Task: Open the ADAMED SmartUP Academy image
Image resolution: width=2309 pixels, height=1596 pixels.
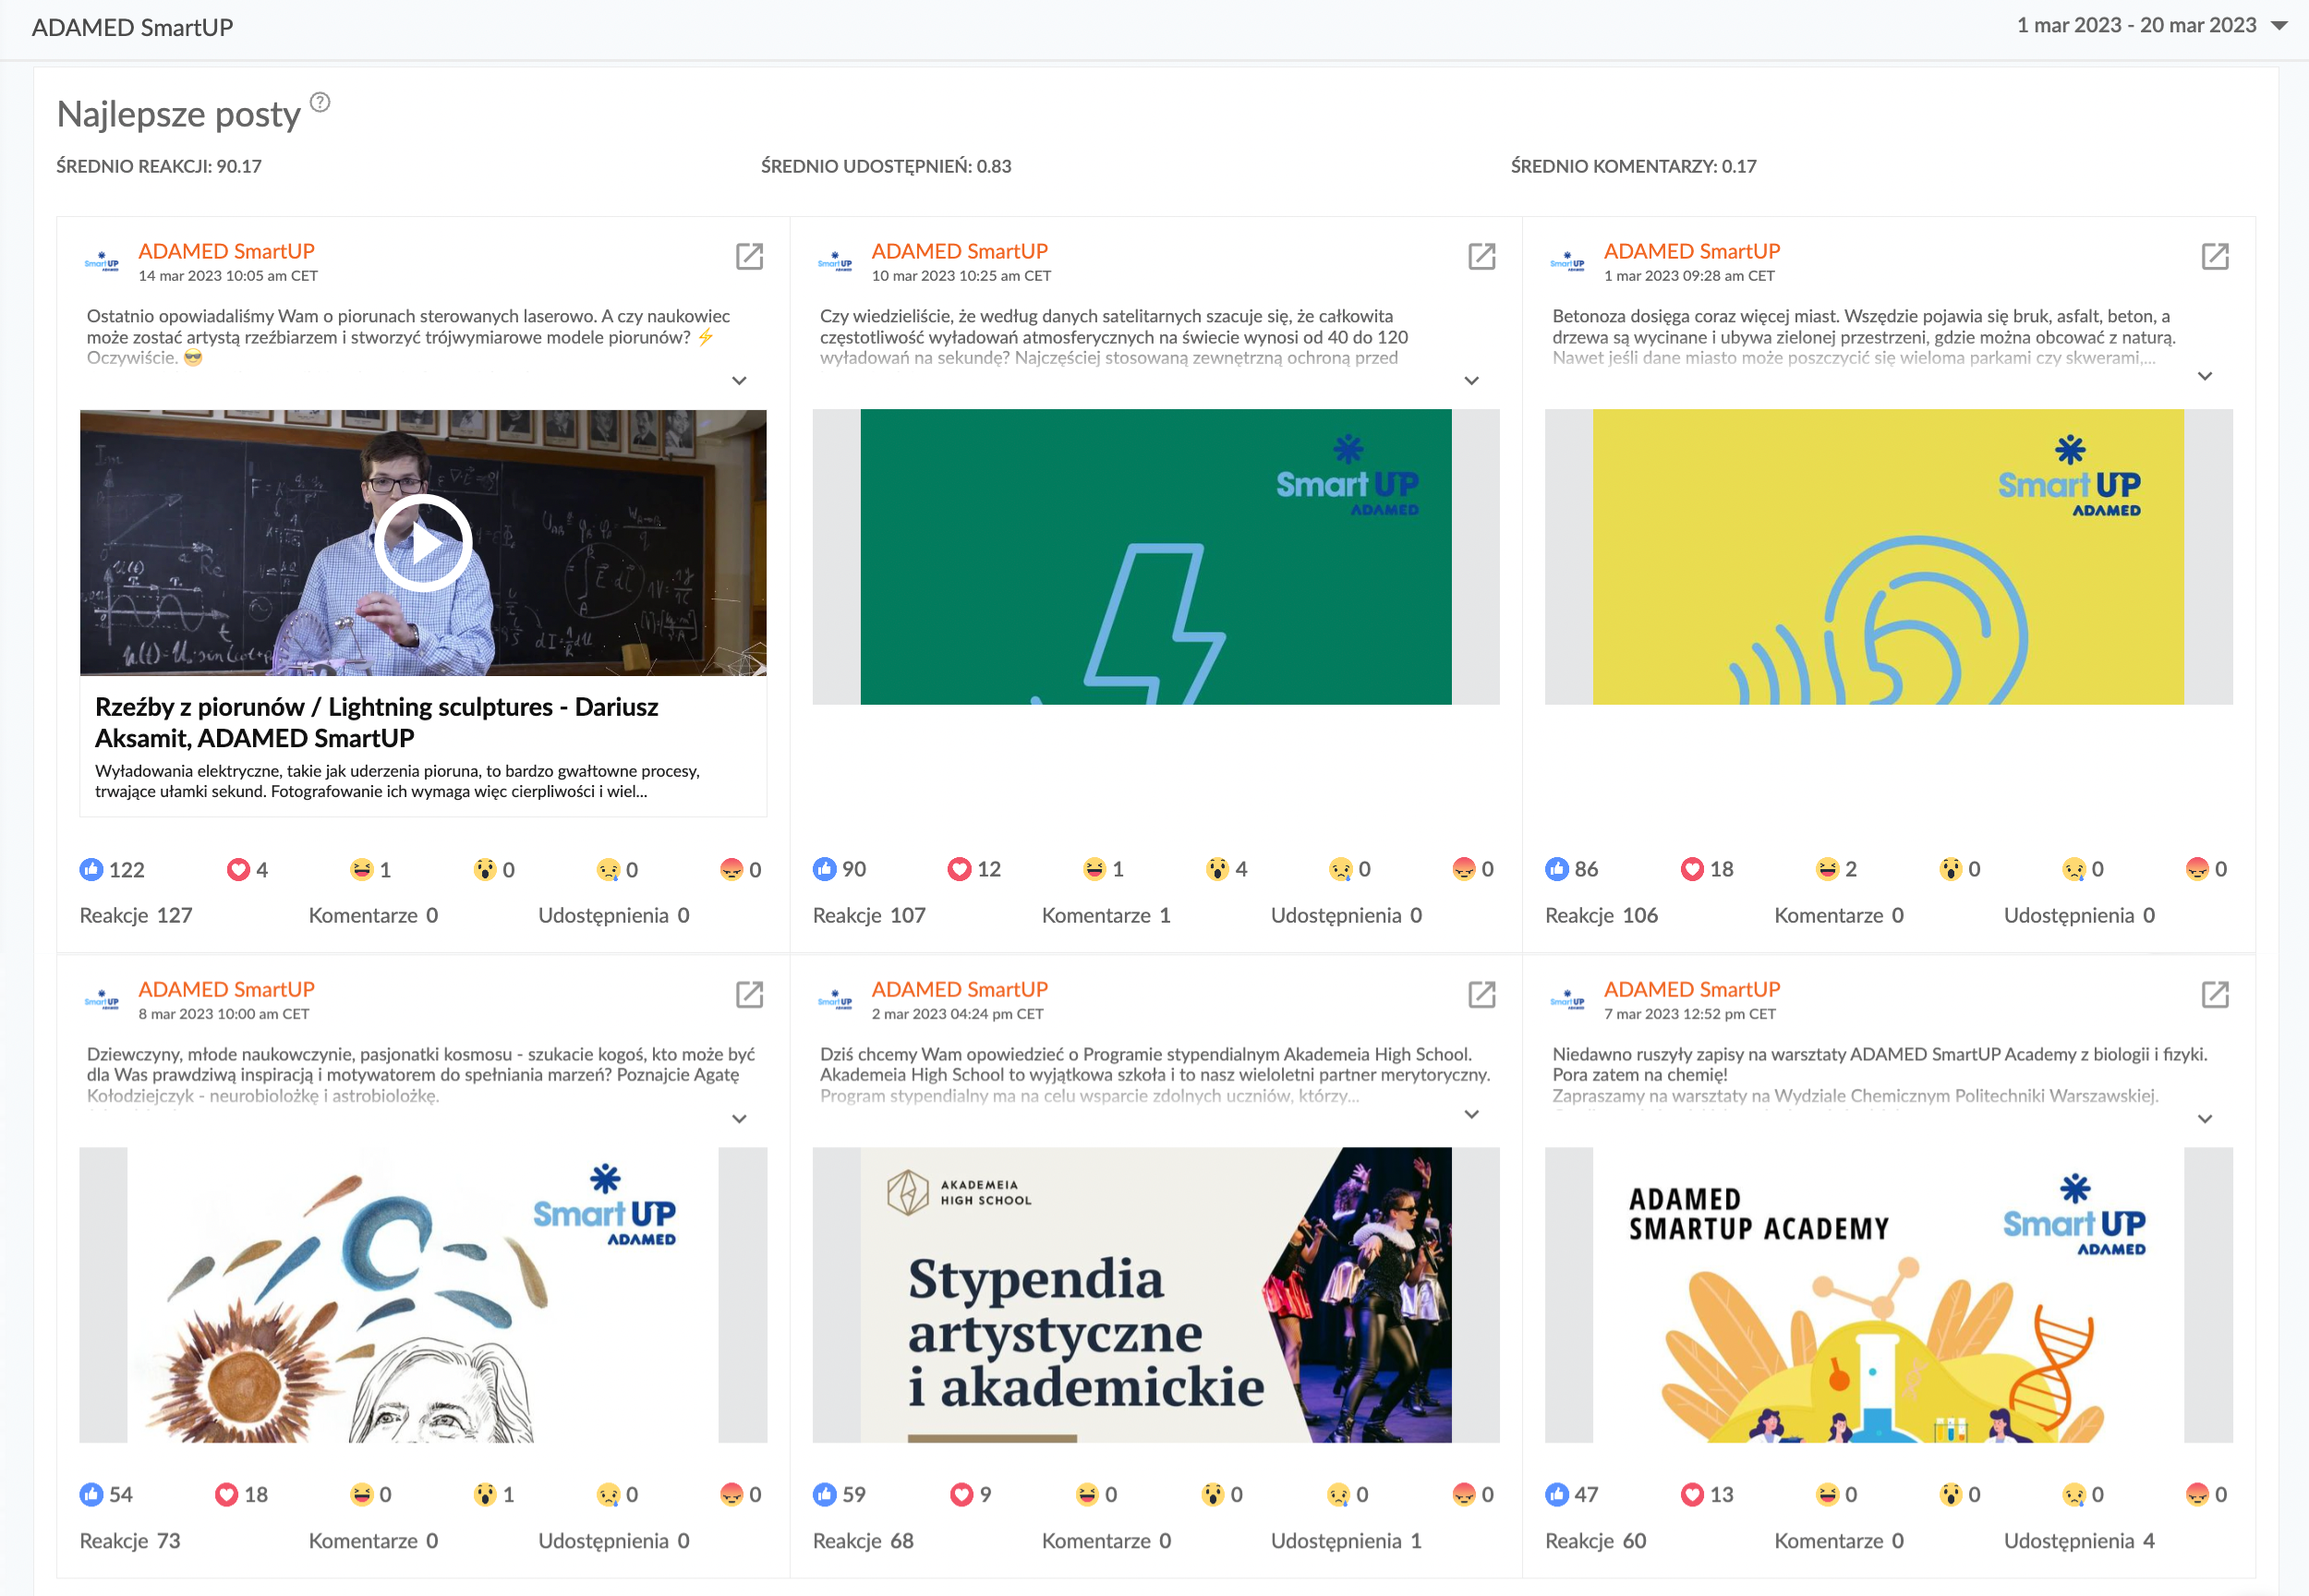Action: point(1888,1295)
